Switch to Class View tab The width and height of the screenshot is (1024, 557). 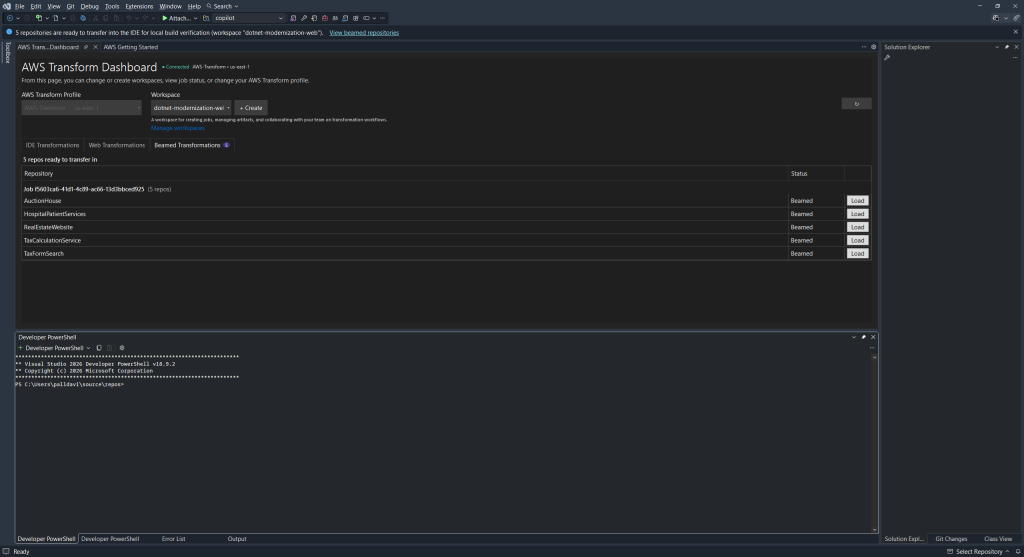[x=998, y=539]
